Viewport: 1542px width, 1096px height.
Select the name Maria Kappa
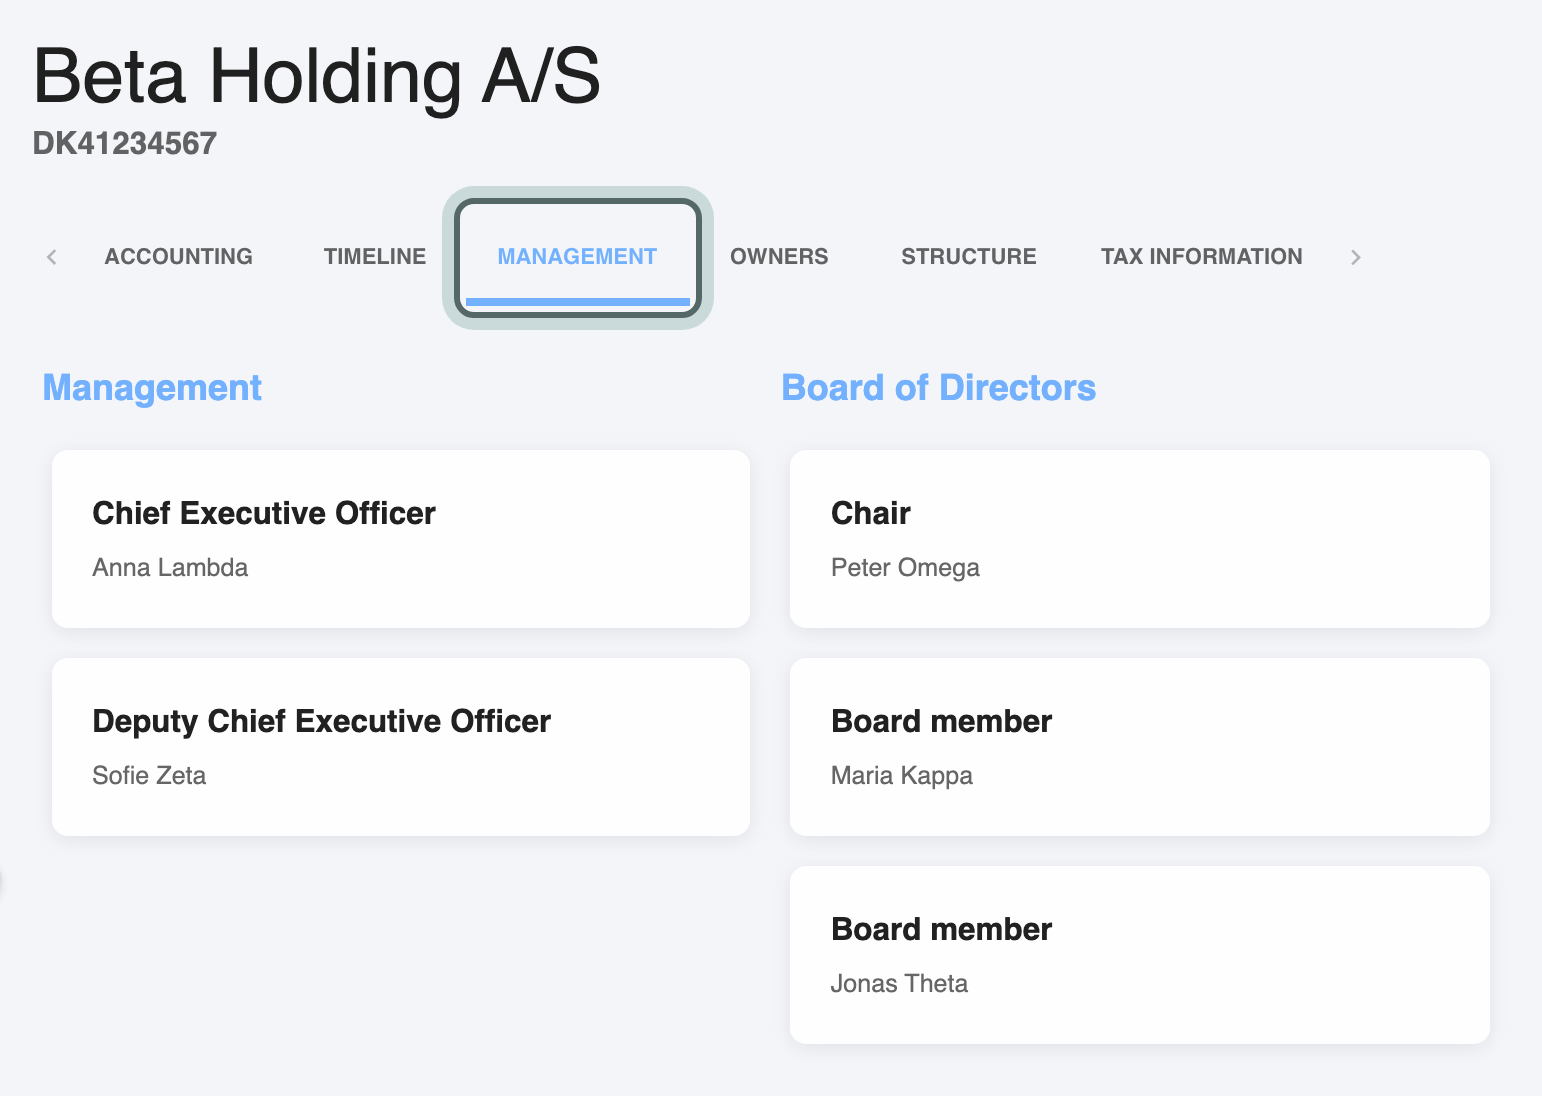coord(902,776)
